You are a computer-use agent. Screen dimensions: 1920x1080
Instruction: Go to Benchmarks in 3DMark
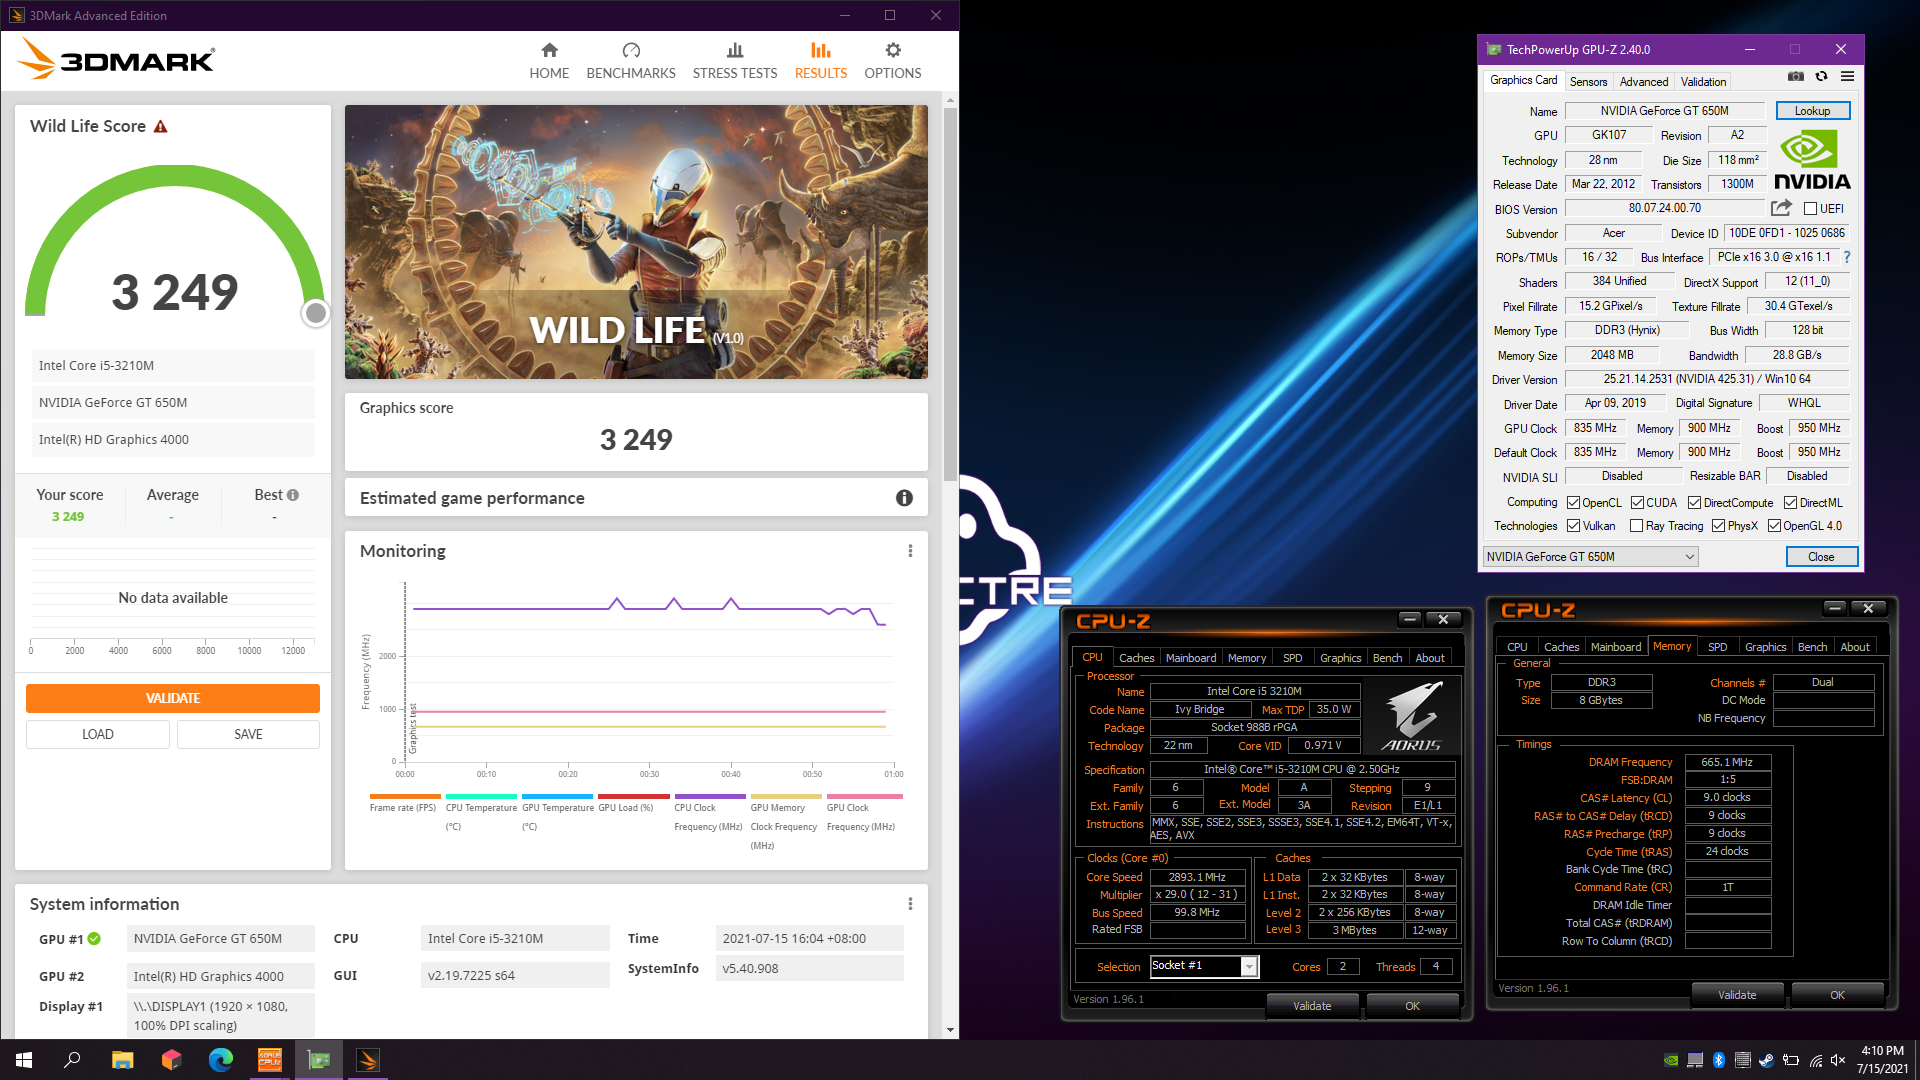coord(631,61)
